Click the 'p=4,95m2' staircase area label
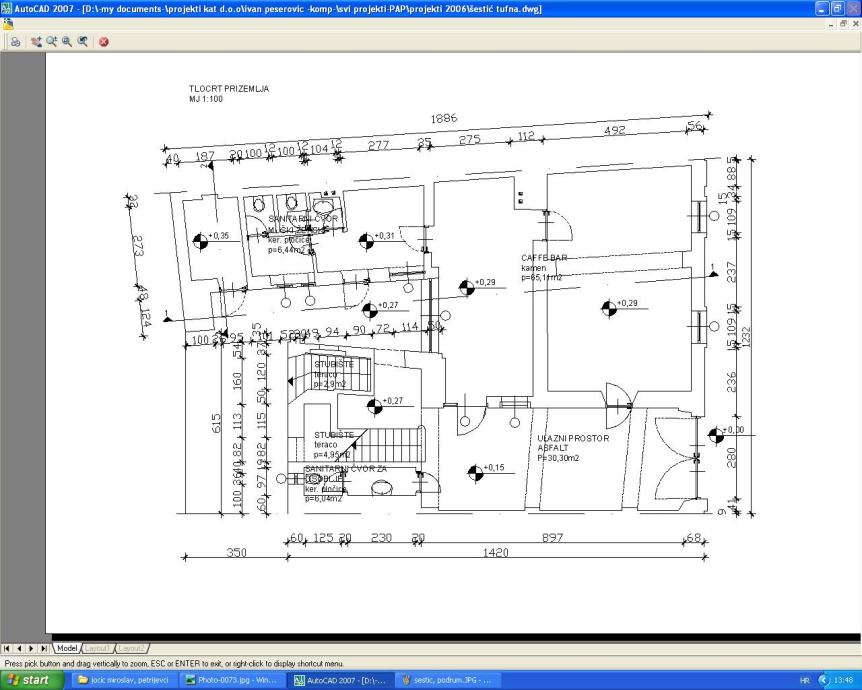The width and height of the screenshot is (862, 690). 332,455
